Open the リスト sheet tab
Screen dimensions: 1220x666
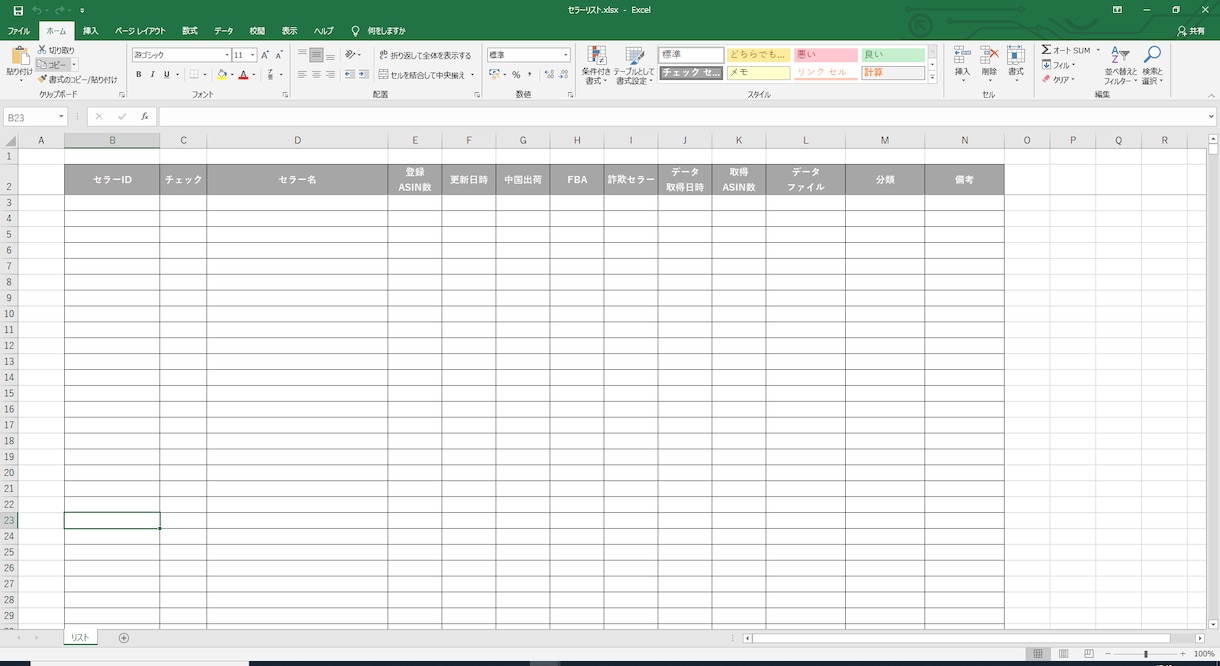[80, 638]
